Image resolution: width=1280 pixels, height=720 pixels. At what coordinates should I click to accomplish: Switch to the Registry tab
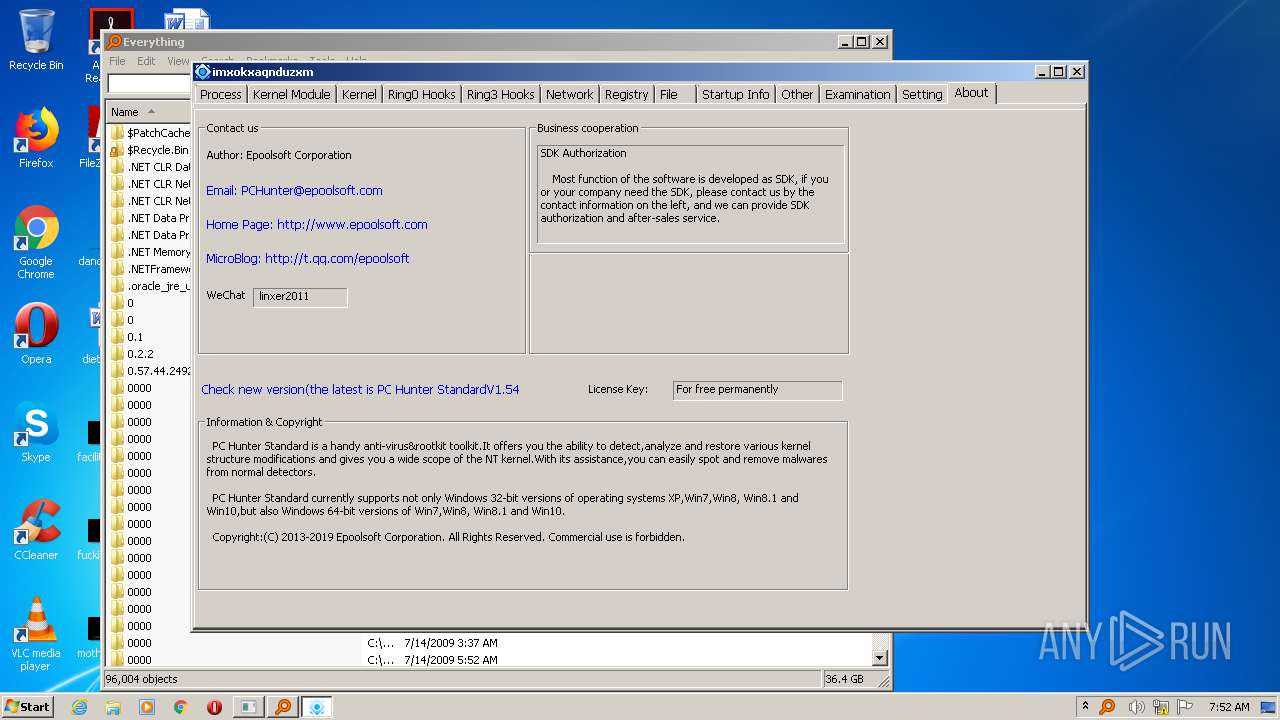pyautogui.click(x=626, y=94)
